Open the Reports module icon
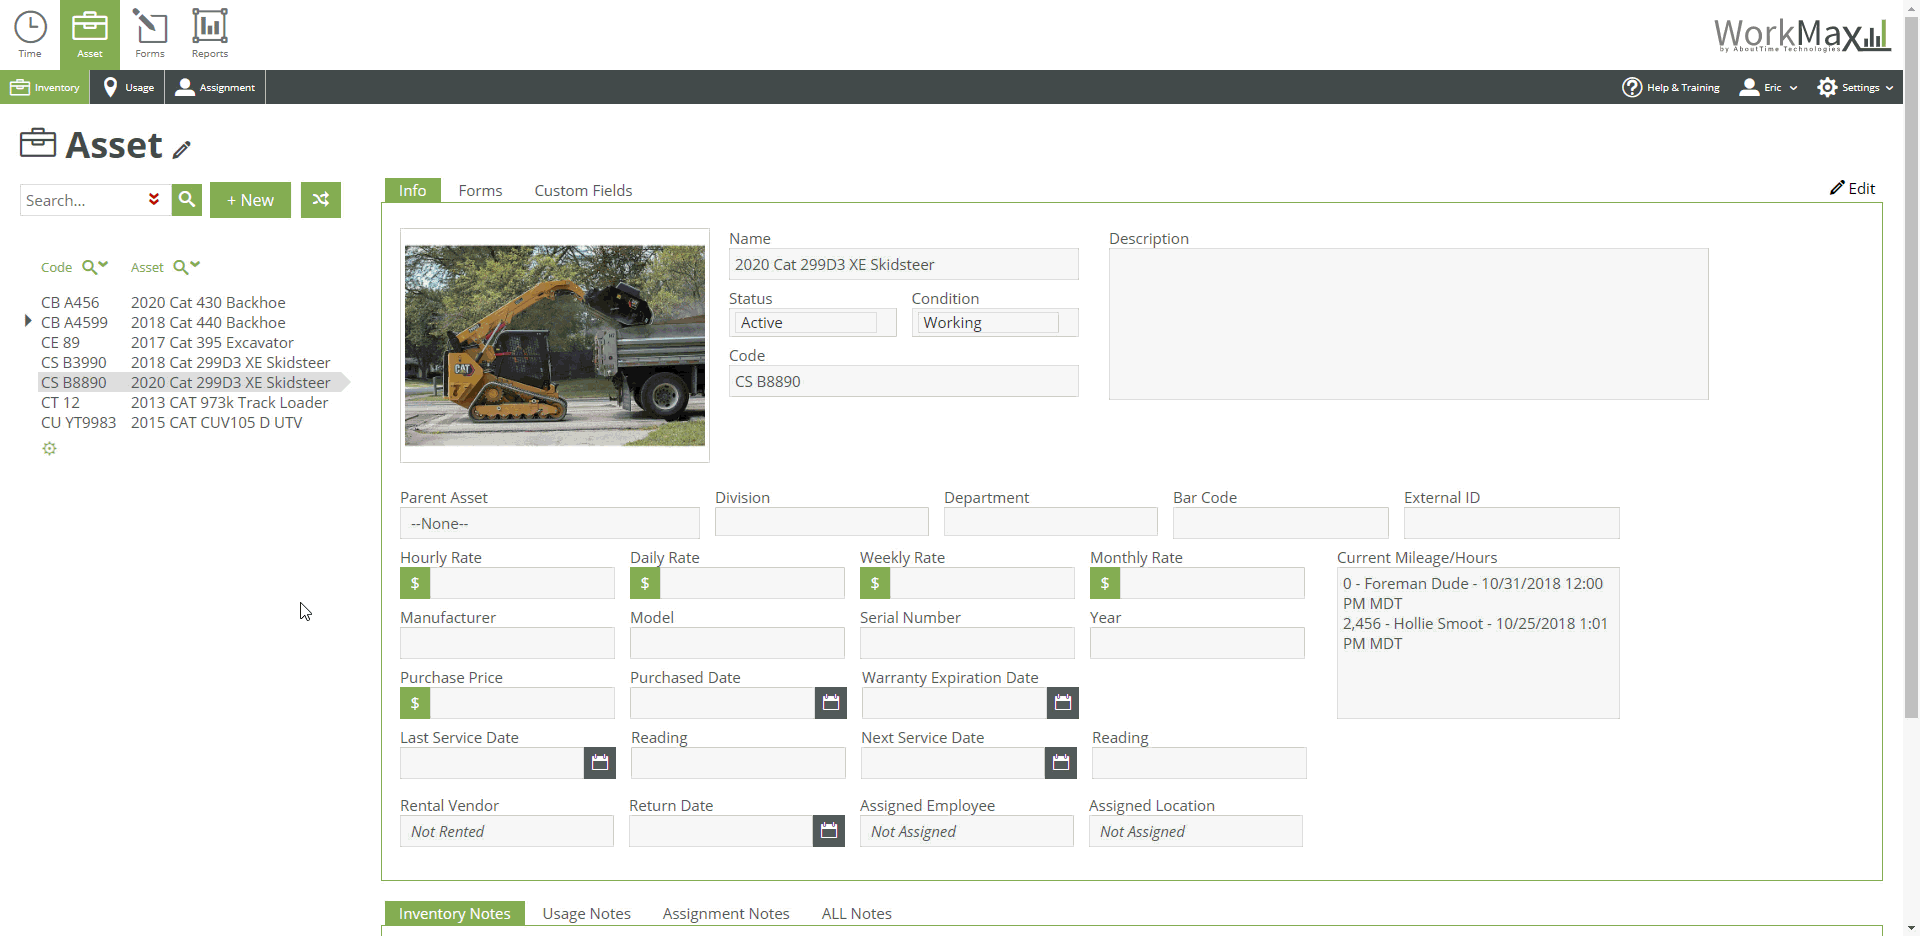 tap(210, 35)
